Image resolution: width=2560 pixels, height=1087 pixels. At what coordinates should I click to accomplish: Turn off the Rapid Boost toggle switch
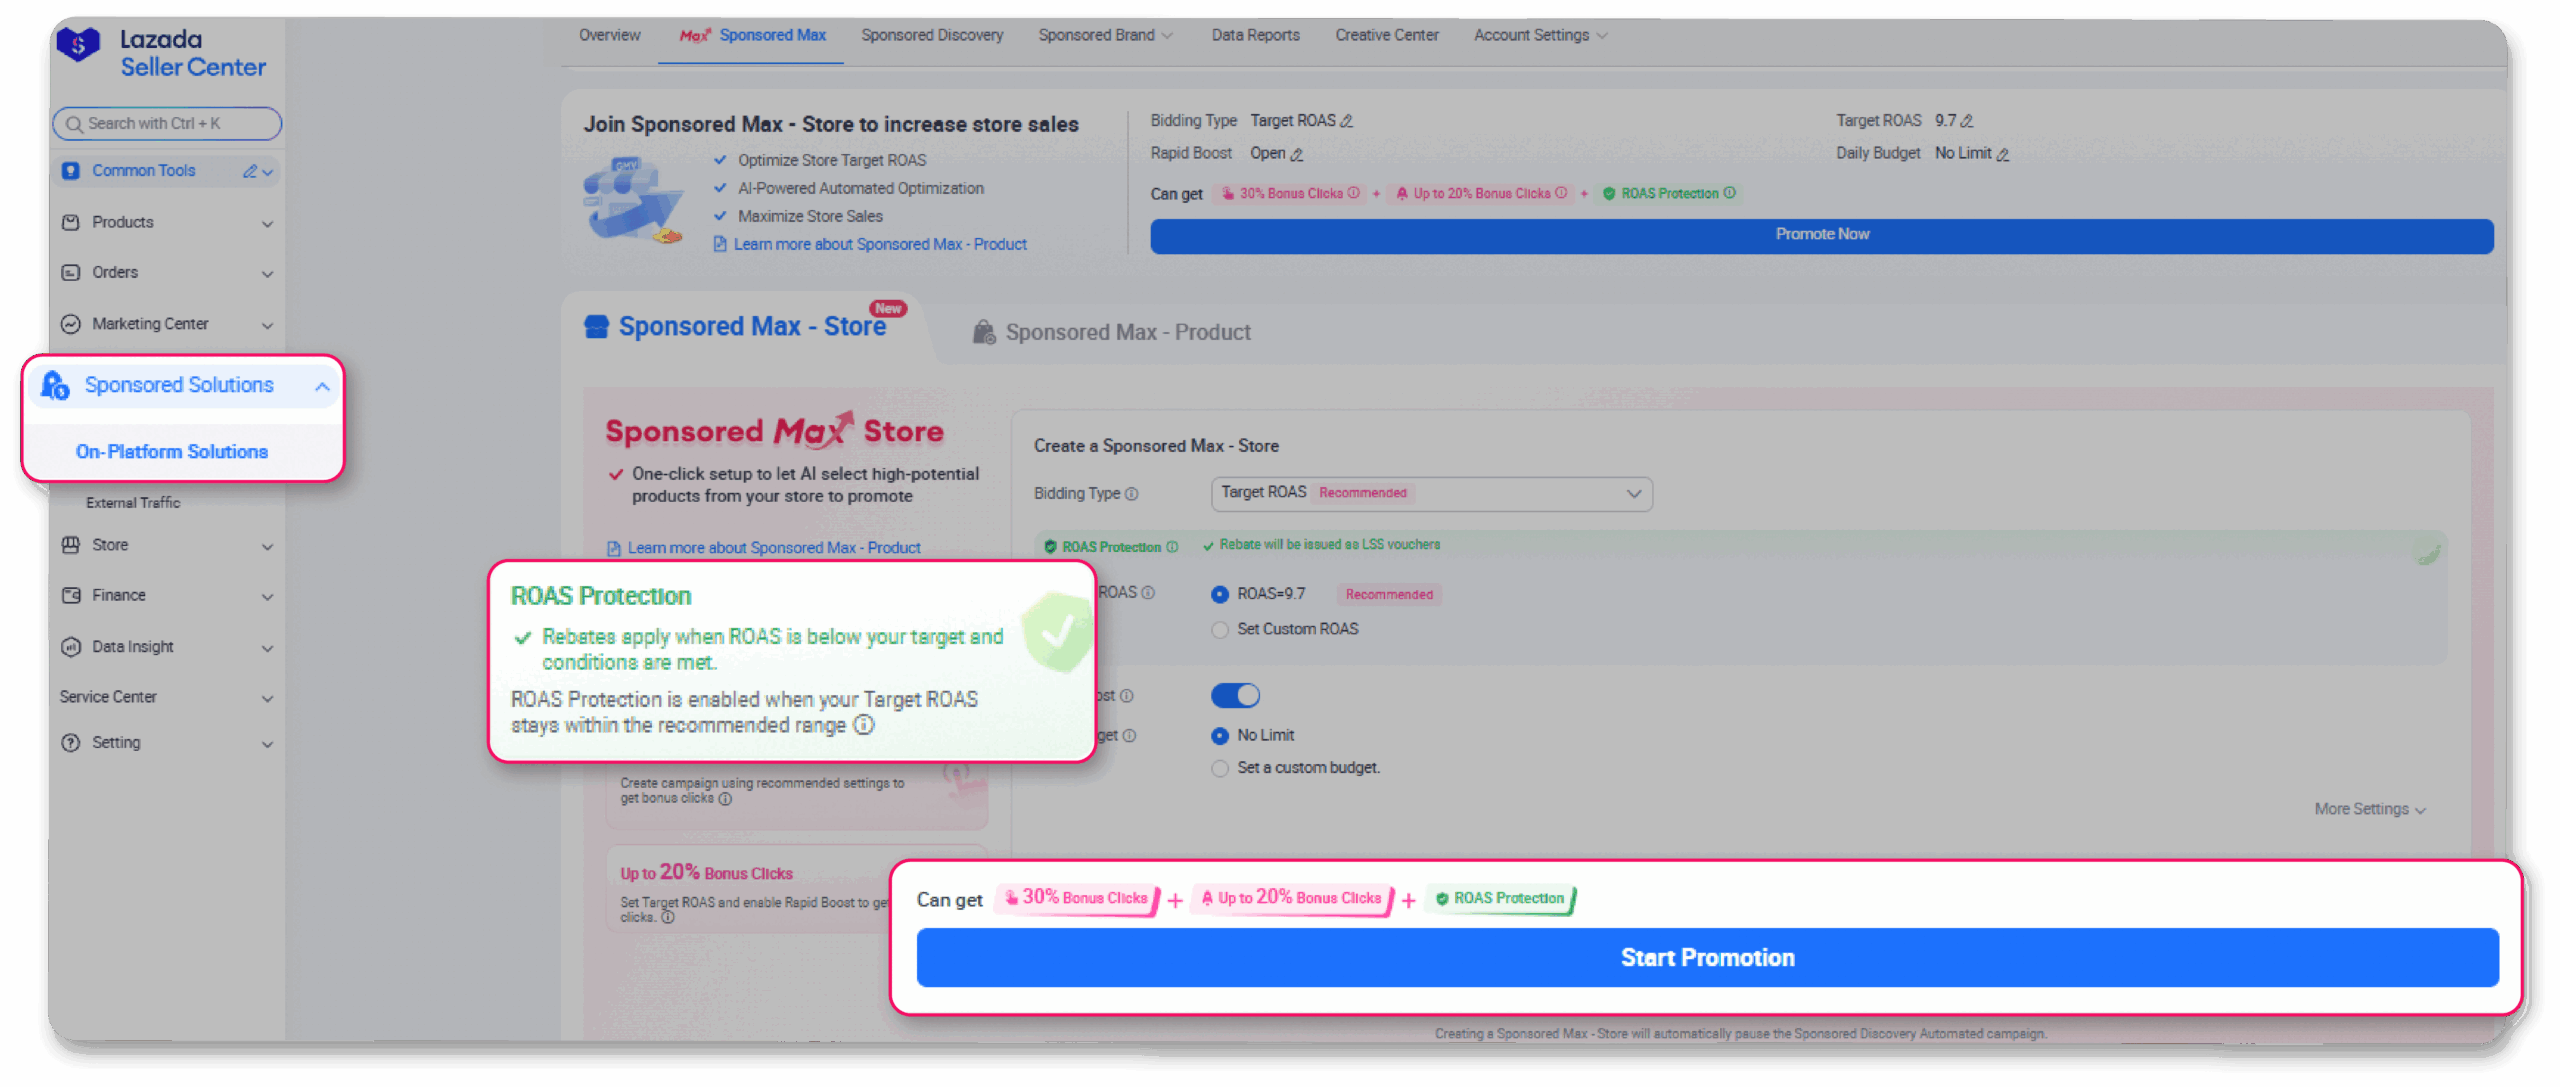(1236, 695)
